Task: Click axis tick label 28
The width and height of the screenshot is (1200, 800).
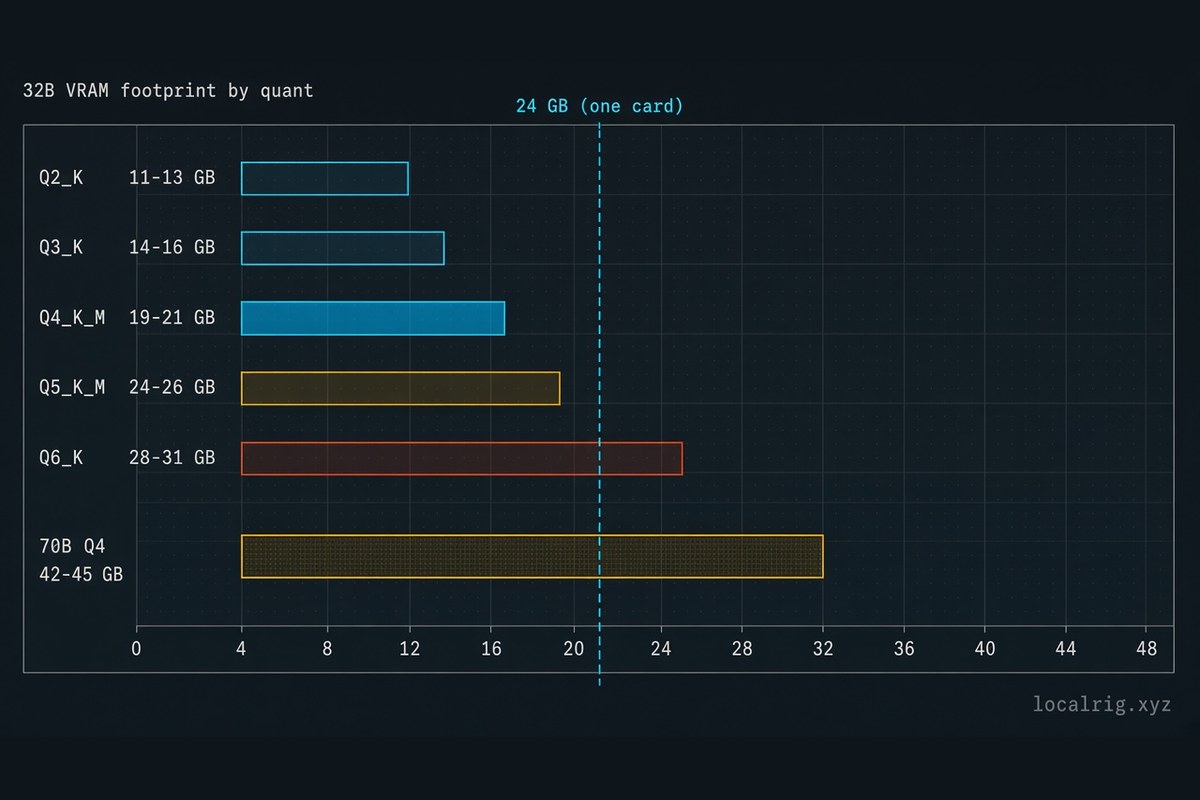Action: [741, 649]
